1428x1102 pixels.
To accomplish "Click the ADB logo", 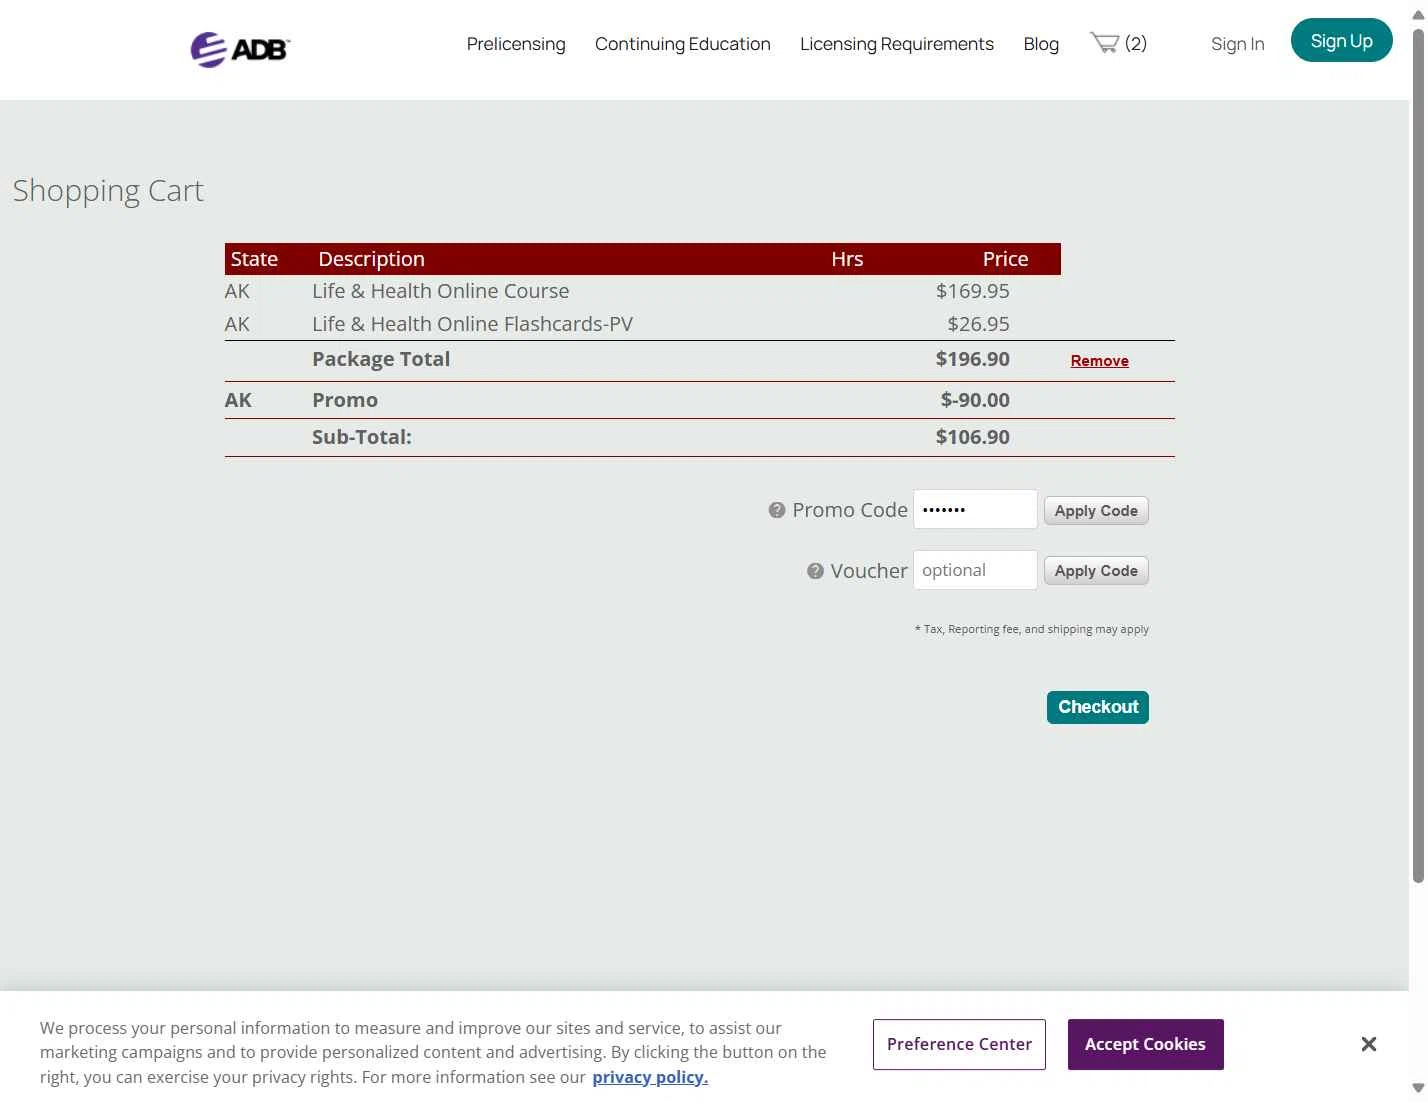I will pyautogui.click(x=240, y=49).
